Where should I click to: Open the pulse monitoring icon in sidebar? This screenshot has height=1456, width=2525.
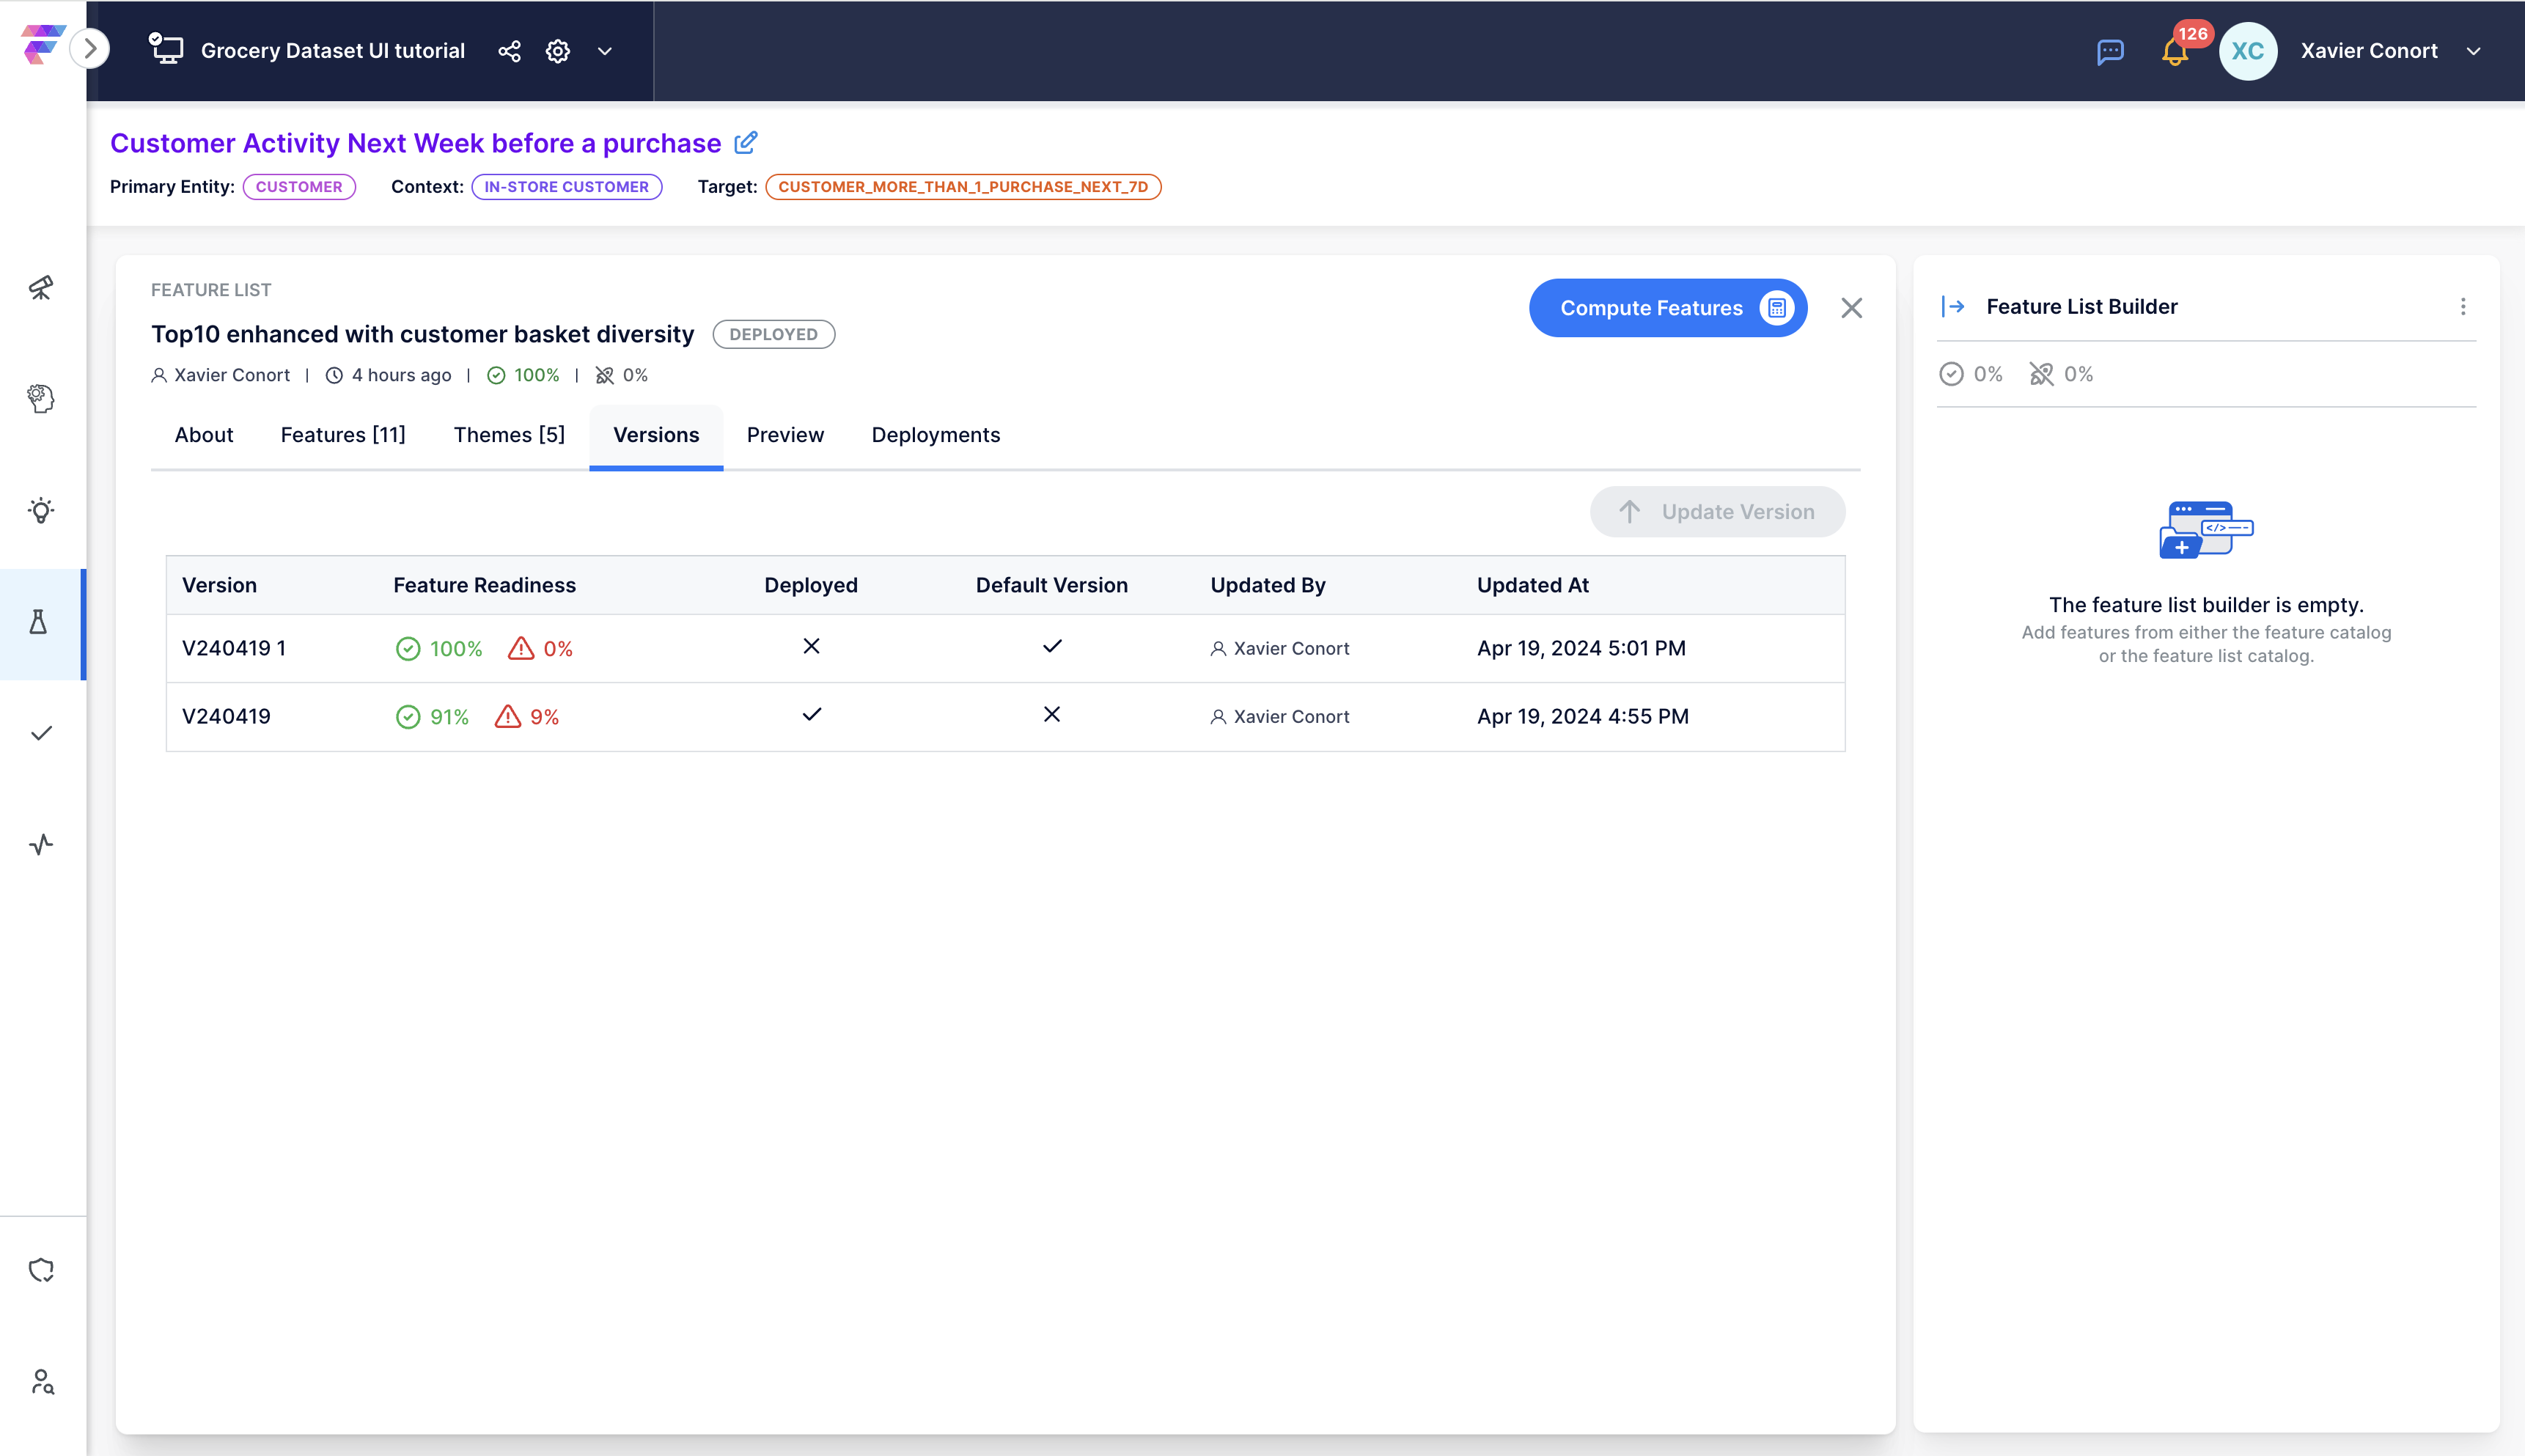point(41,844)
